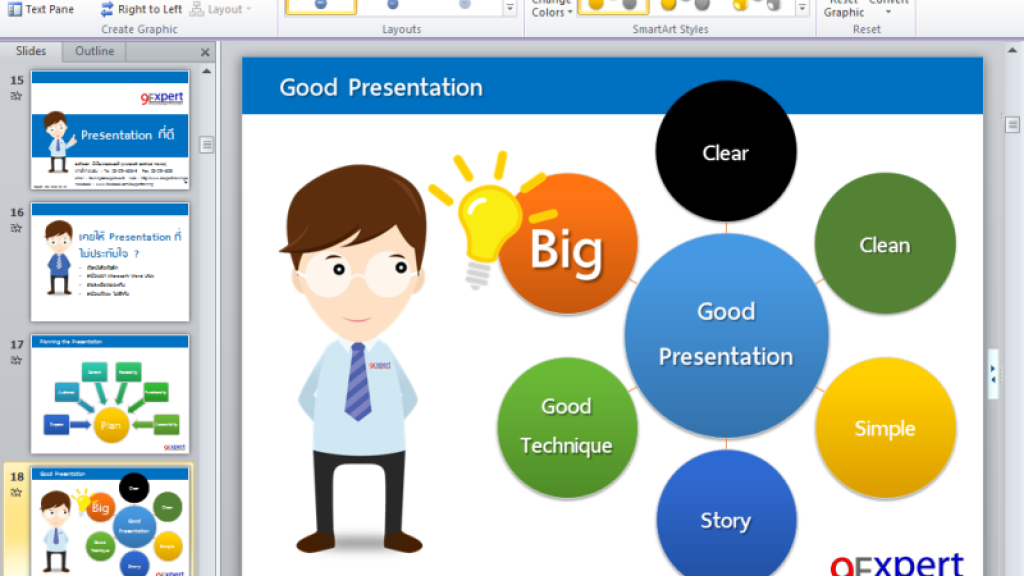Select the green Good Technique circle
This screenshot has height=576, width=1024.
tap(567, 428)
